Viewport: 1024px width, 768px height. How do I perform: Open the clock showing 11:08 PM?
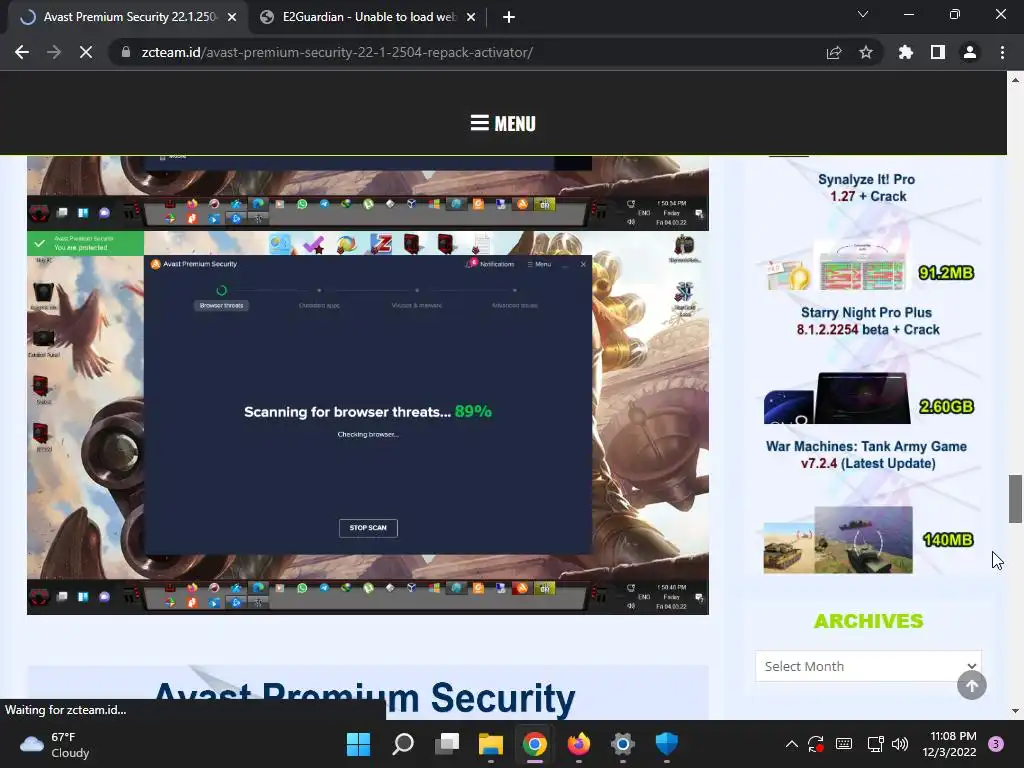point(949,744)
